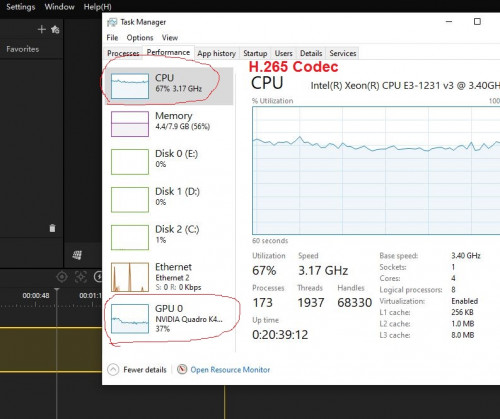The width and height of the screenshot is (500, 419).
Task: Open the Options menu in Task Manager
Action: click(x=140, y=38)
